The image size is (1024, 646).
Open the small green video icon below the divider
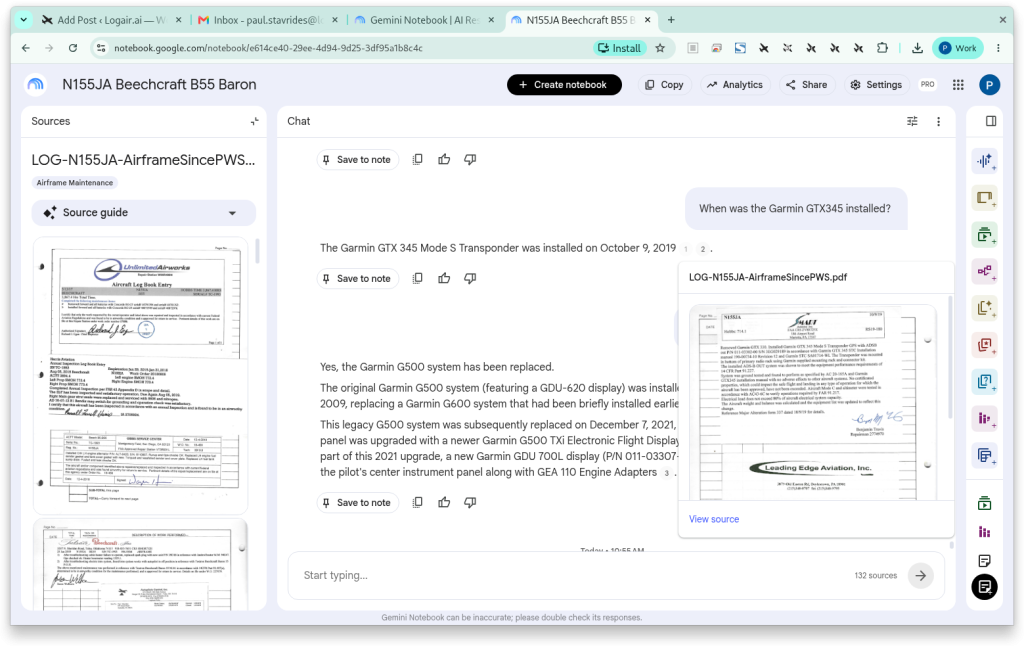pos(985,503)
